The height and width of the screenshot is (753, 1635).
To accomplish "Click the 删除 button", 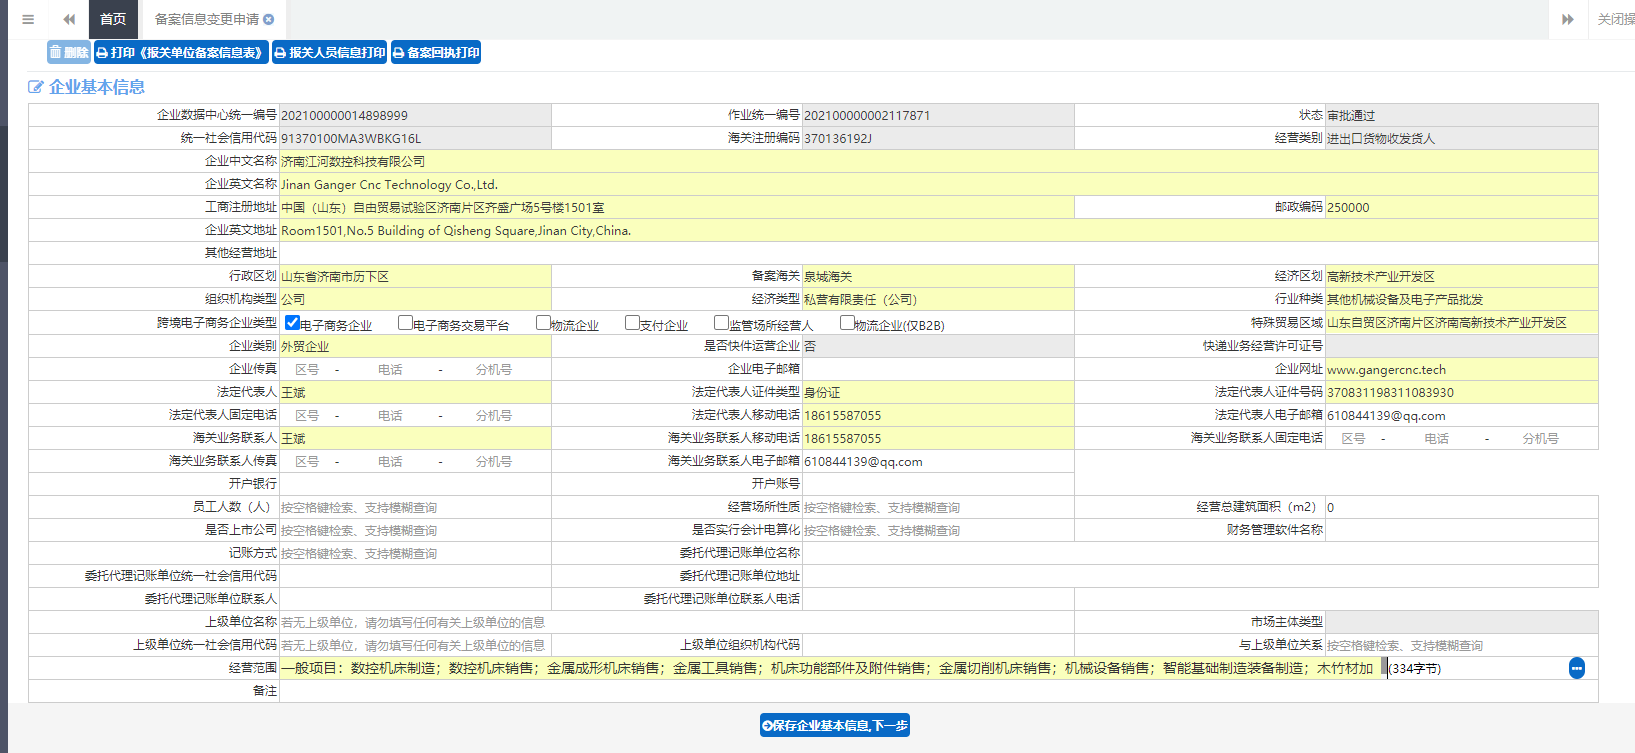I will point(69,52).
